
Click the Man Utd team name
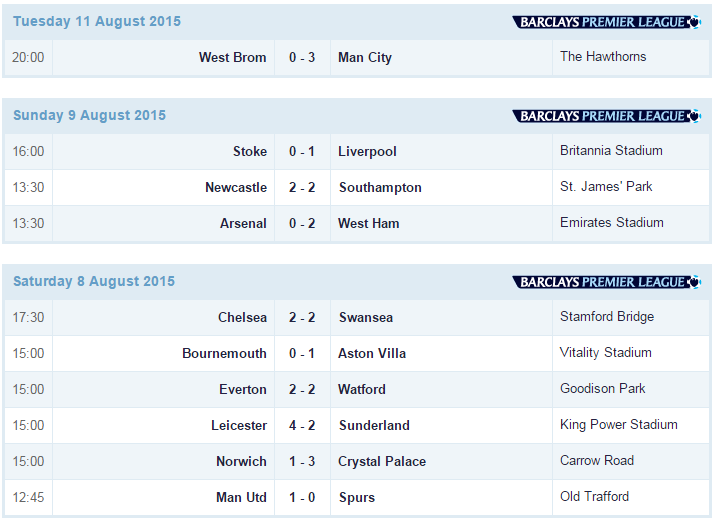point(241,497)
